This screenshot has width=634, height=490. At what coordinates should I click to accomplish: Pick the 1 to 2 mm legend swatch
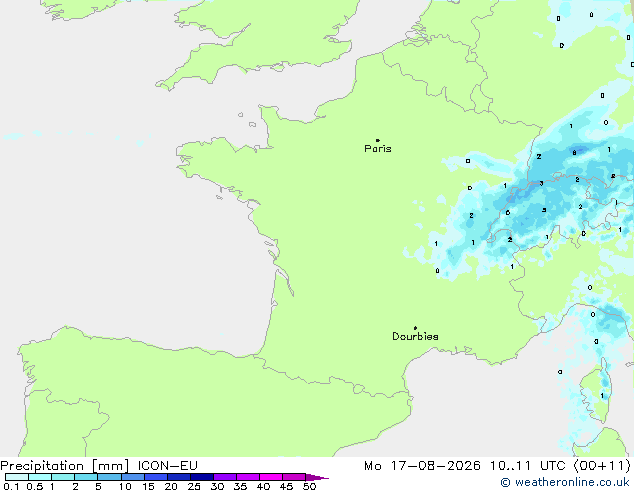point(63,477)
